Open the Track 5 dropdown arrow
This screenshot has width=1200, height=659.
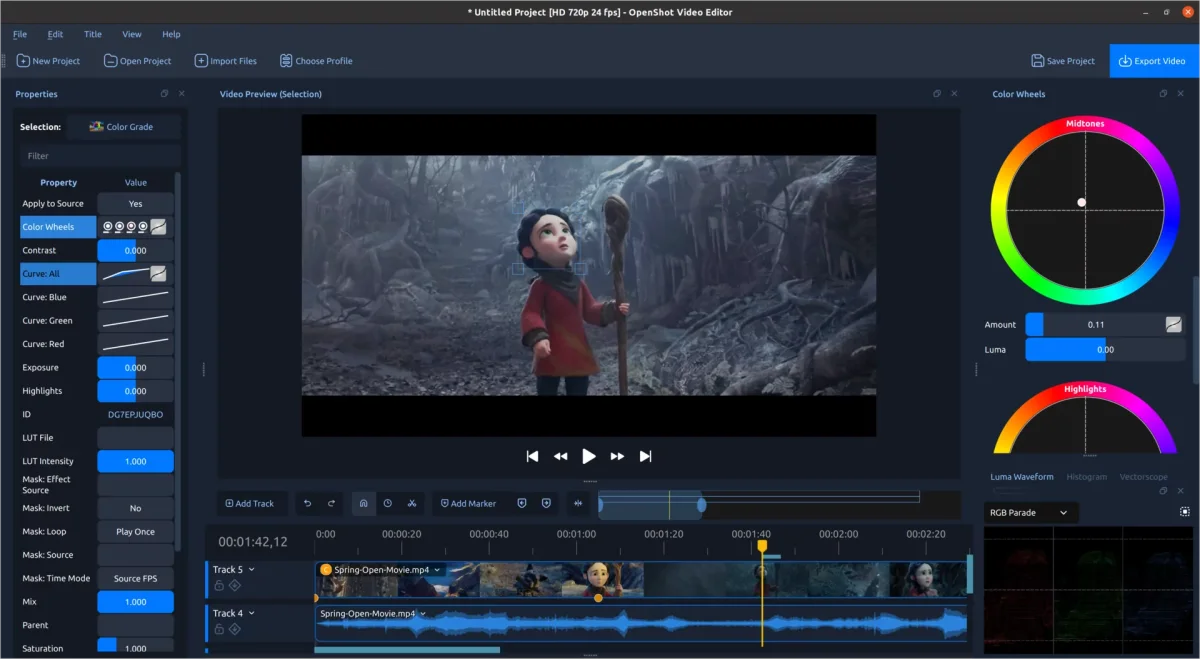pyautogui.click(x=252, y=570)
